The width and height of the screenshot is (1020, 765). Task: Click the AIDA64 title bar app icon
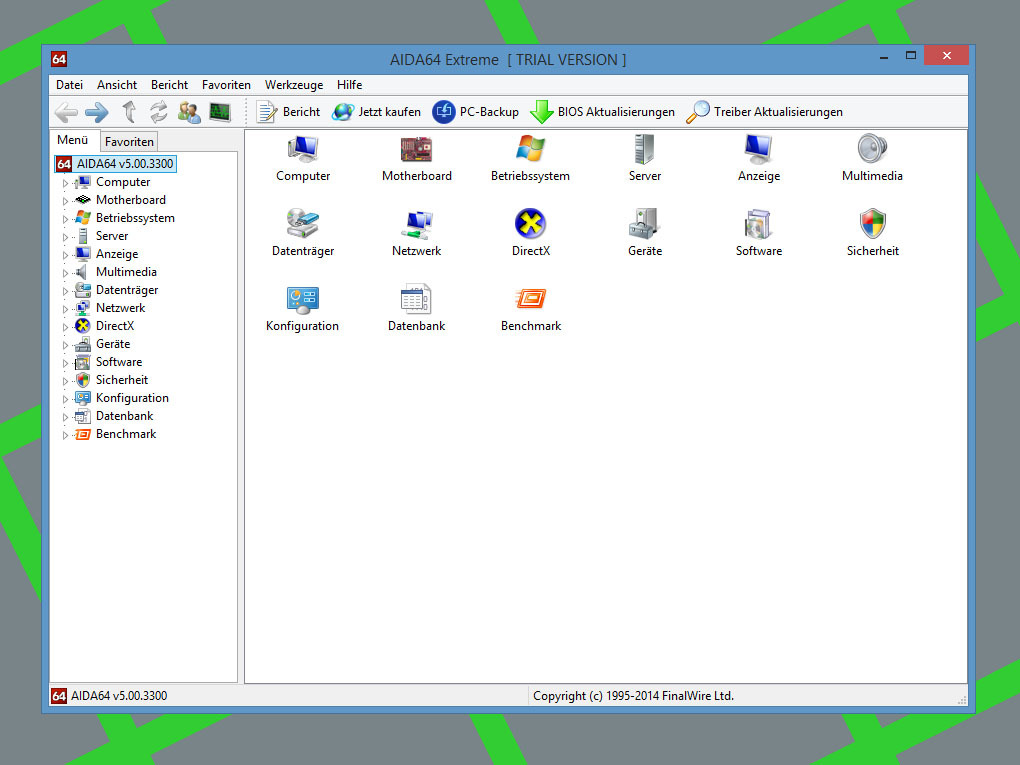pos(59,59)
